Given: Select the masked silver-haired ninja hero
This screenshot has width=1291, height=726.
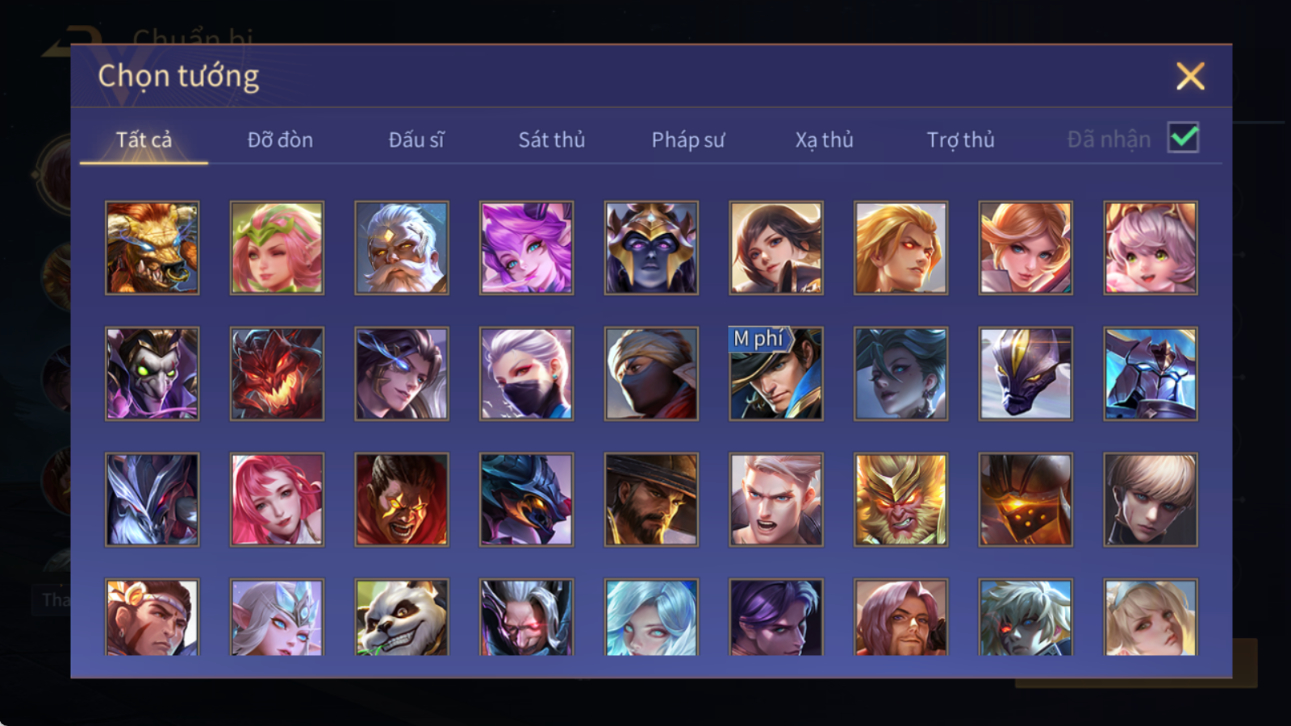Looking at the screenshot, I should (526, 373).
